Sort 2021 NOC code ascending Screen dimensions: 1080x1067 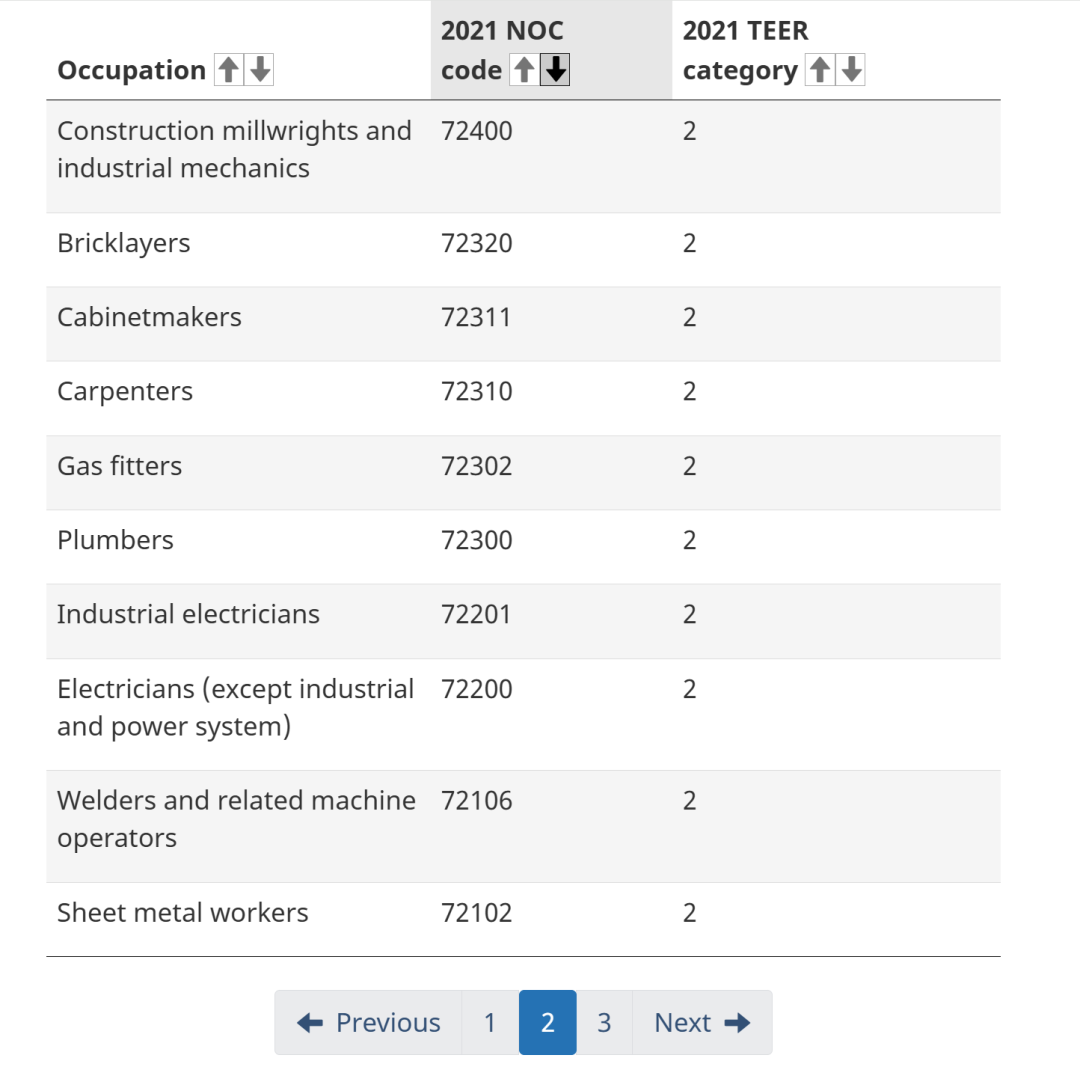tap(524, 70)
